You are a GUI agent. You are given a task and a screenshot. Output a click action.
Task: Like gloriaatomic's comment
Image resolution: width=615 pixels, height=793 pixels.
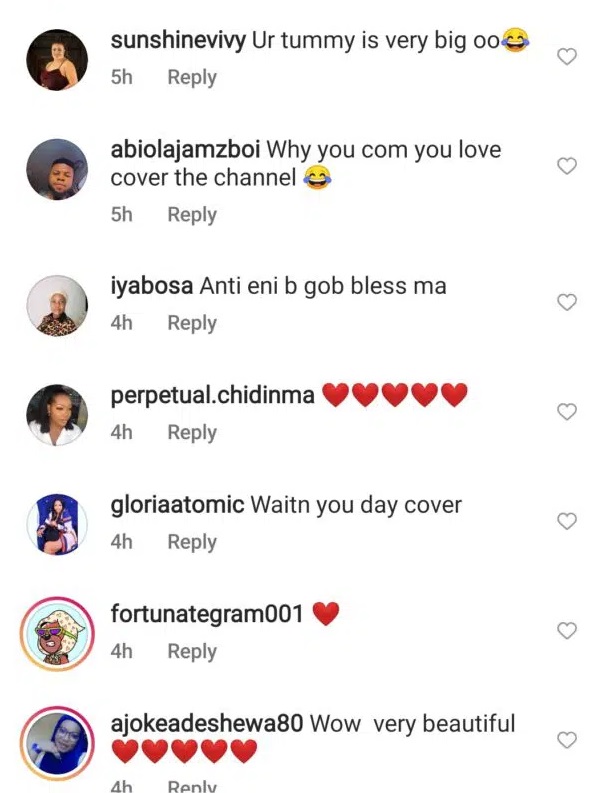(x=567, y=521)
